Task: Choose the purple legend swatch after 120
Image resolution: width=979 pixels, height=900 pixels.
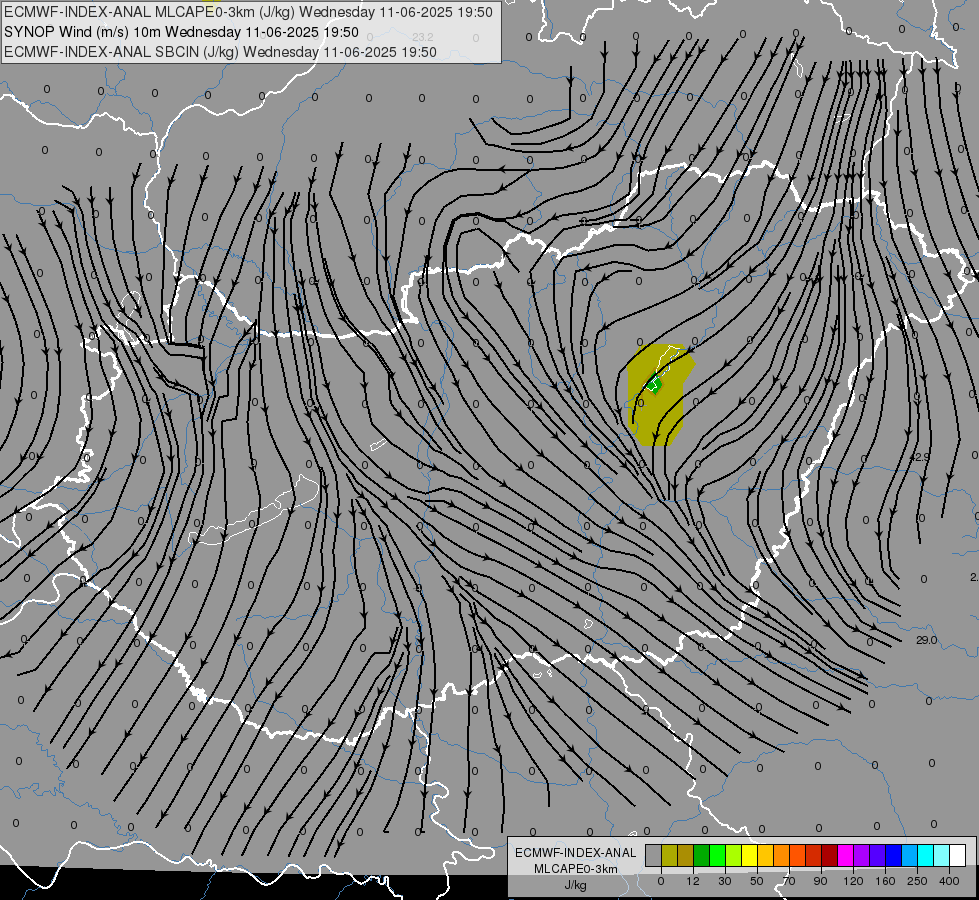Action: (x=862, y=855)
